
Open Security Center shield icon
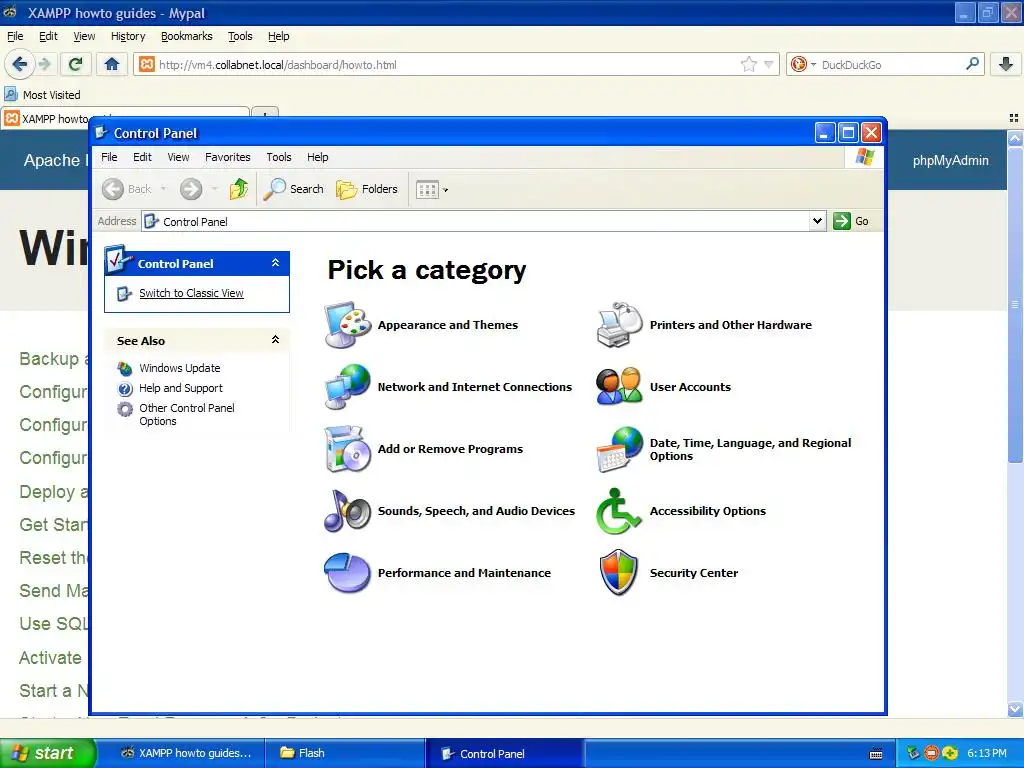coord(619,573)
